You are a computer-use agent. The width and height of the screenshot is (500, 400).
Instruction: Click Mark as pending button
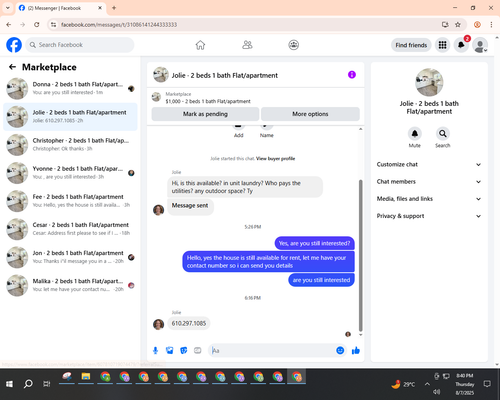[205, 114]
